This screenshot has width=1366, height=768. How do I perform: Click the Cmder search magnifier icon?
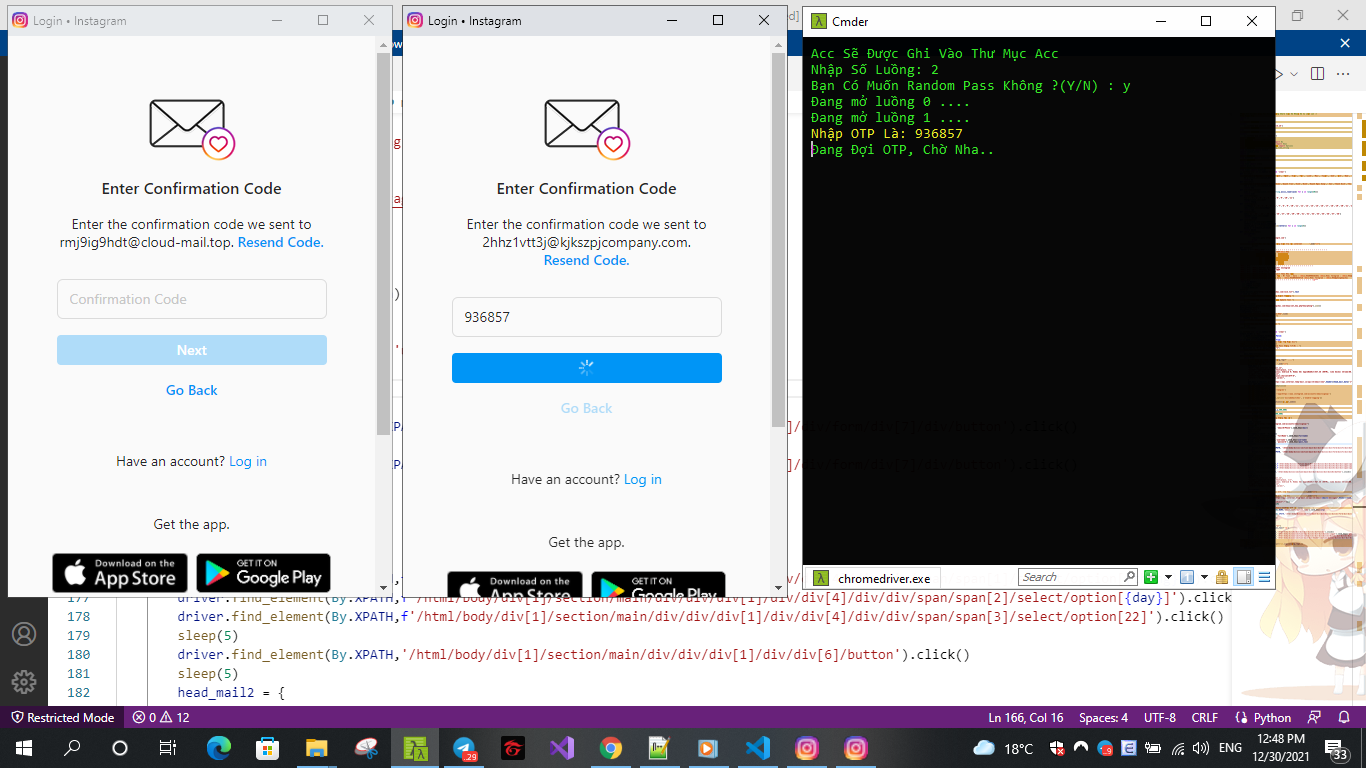tap(1129, 577)
